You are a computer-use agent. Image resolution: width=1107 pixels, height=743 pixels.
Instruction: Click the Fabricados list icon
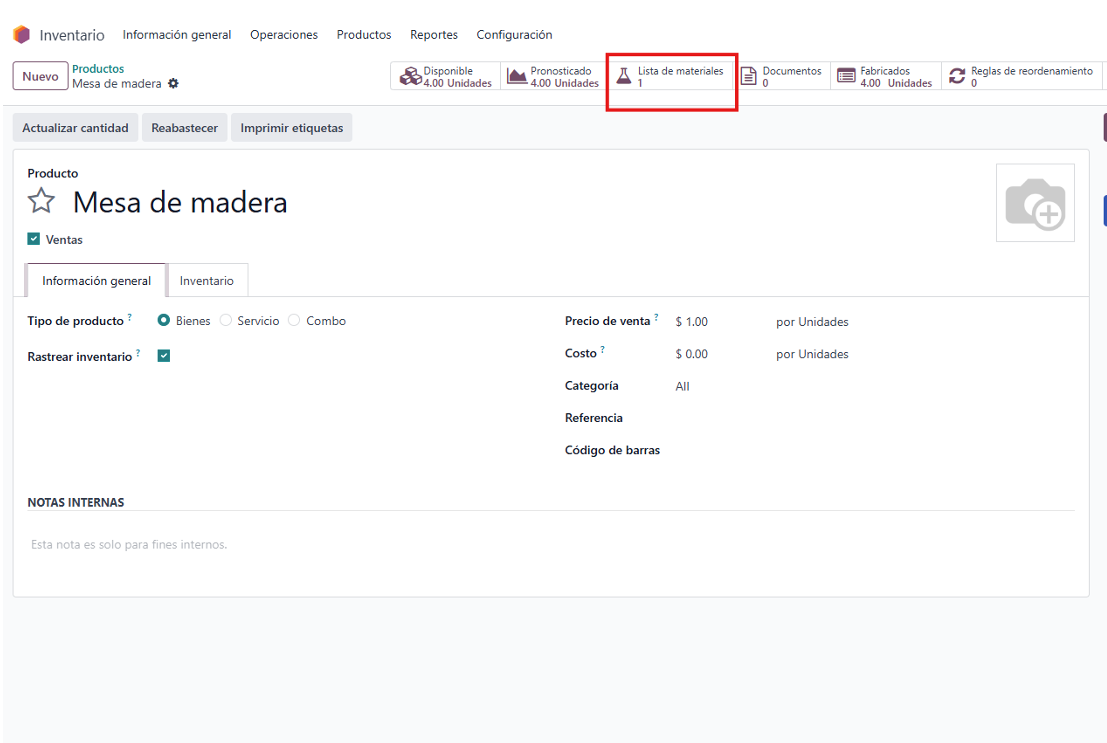click(846, 76)
